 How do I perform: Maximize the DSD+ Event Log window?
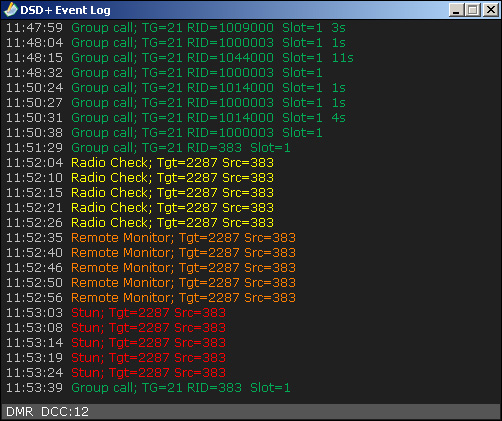coord(473,10)
